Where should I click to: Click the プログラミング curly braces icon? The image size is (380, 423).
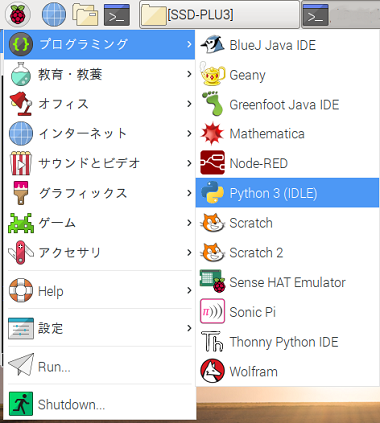click(21, 44)
